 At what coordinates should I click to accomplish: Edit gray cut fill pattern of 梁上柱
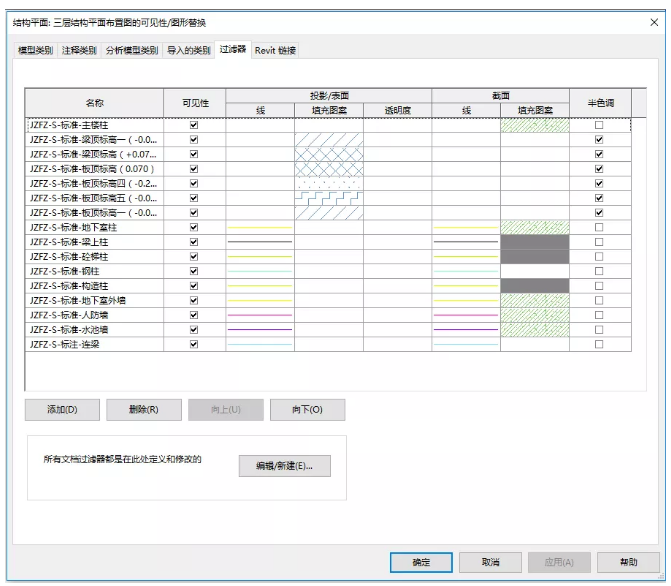535,242
